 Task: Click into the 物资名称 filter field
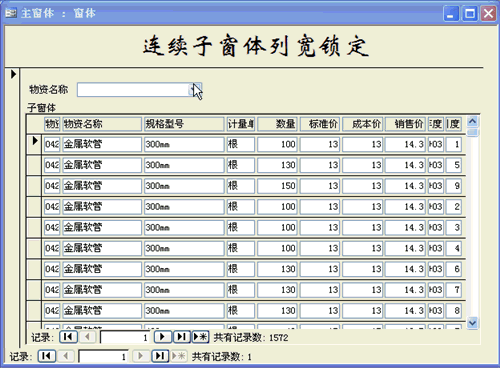(x=134, y=90)
